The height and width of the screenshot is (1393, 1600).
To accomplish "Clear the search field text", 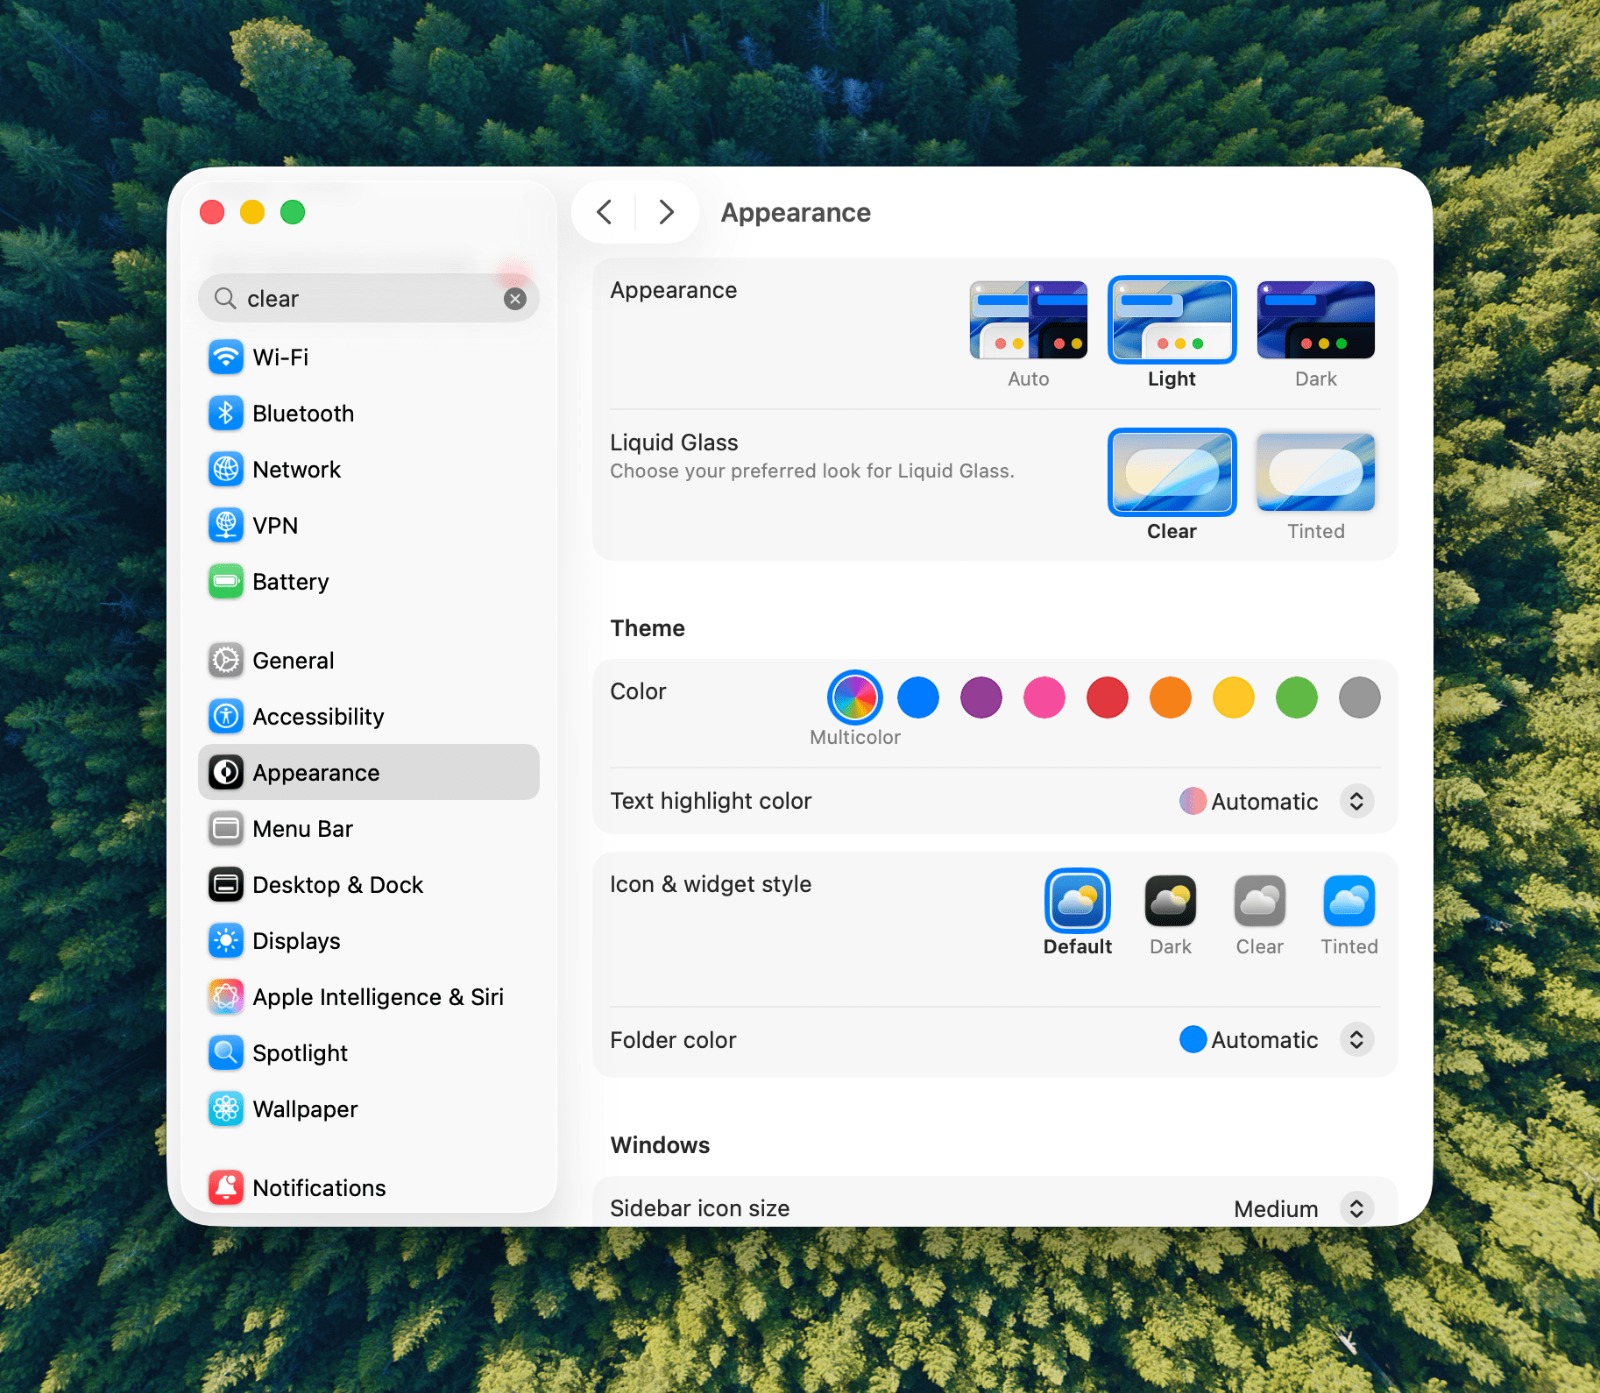I will 515,298.
